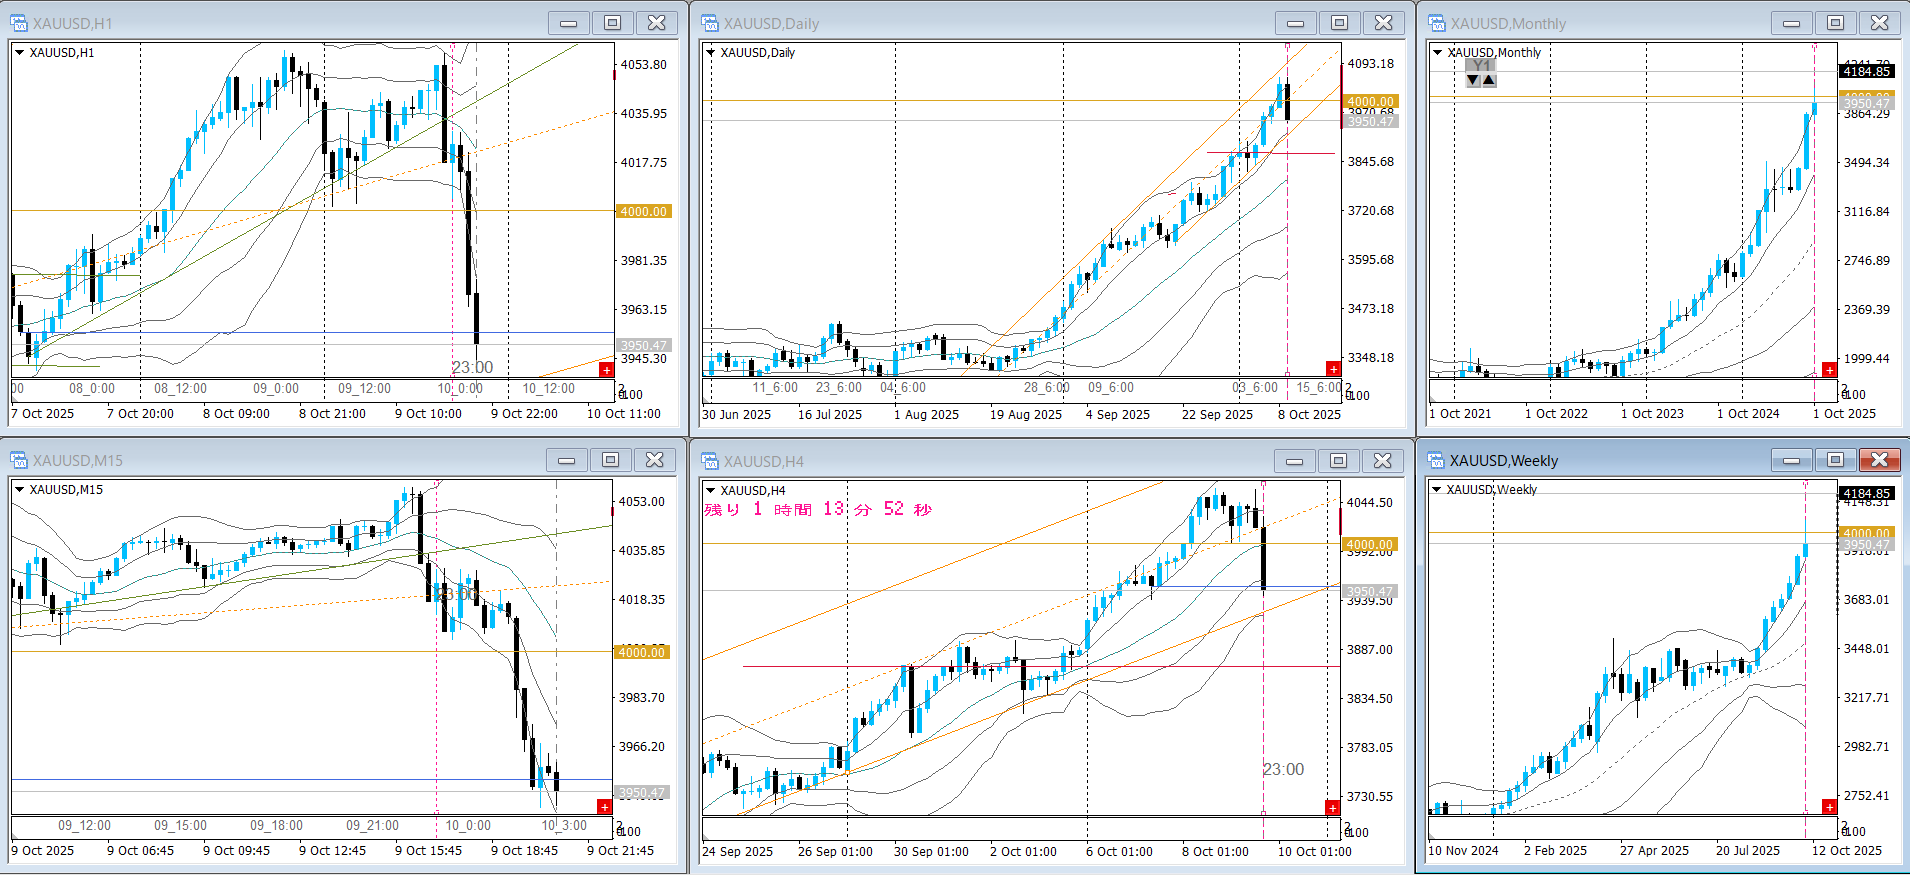This screenshot has width=1910, height=875.
Task: Click the Y1 up arrow on Monthly chart
Action: pyautogui.click(x=1489, y=81)
